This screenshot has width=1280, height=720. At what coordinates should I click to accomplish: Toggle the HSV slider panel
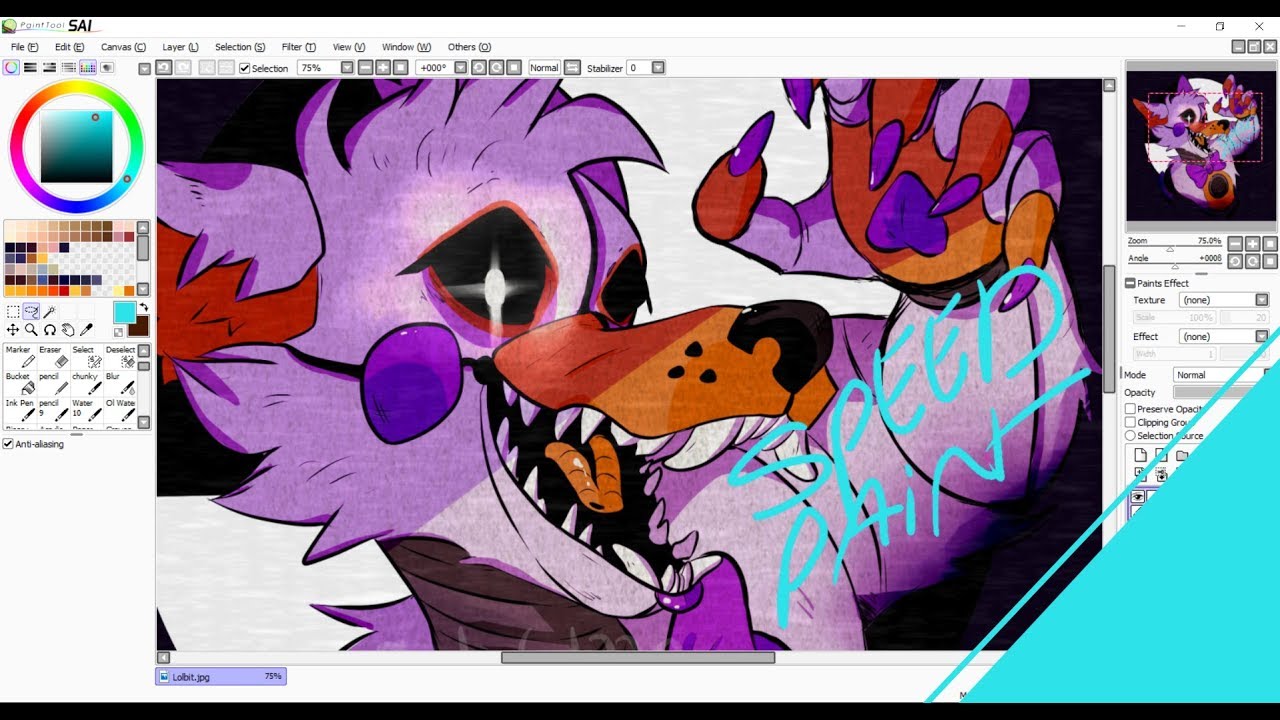click(49, 68)
